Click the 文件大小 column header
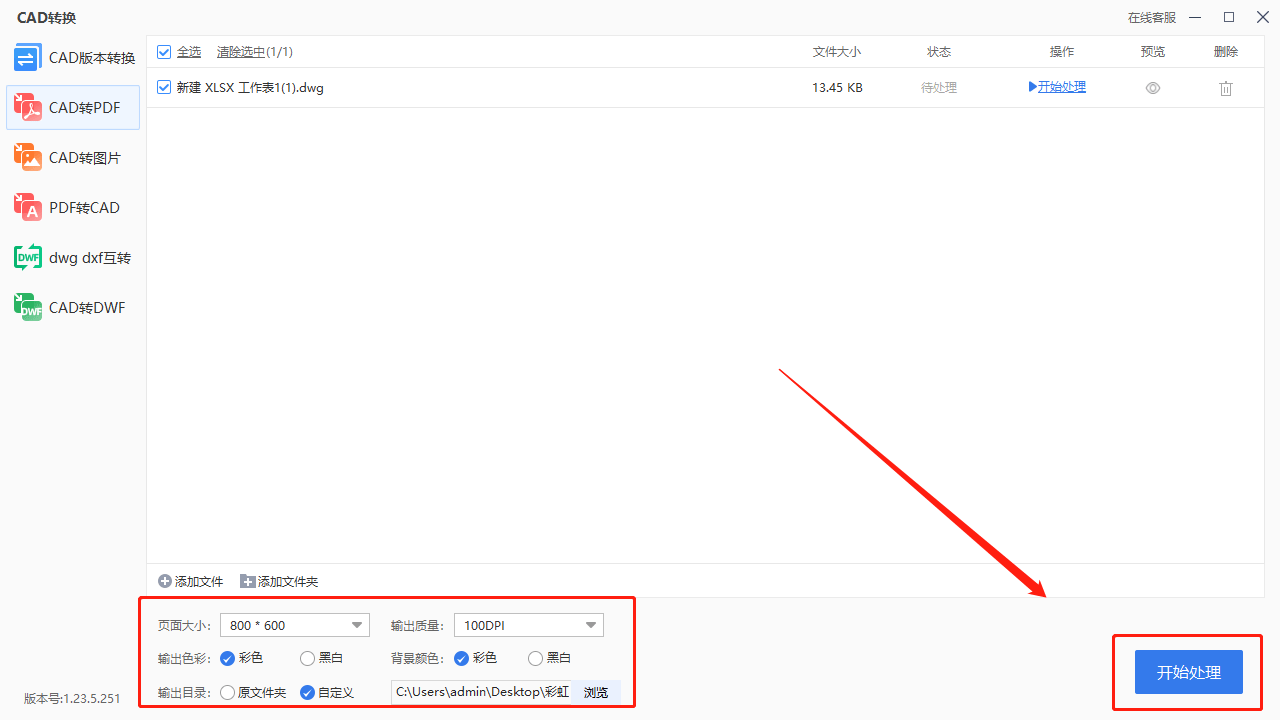Image resolution: width=1280 pixels, height=720 pixels. pyautogui.click(x=837, y=52)
